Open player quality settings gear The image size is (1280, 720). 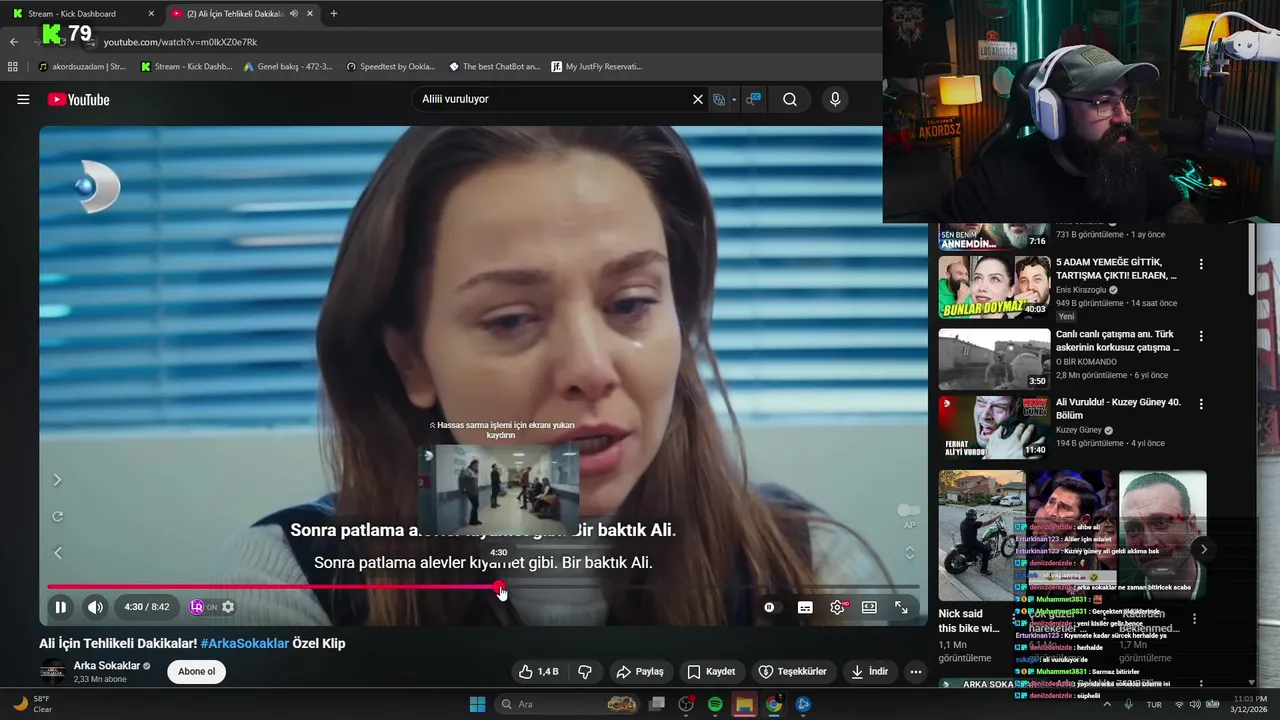click(838, 607)
